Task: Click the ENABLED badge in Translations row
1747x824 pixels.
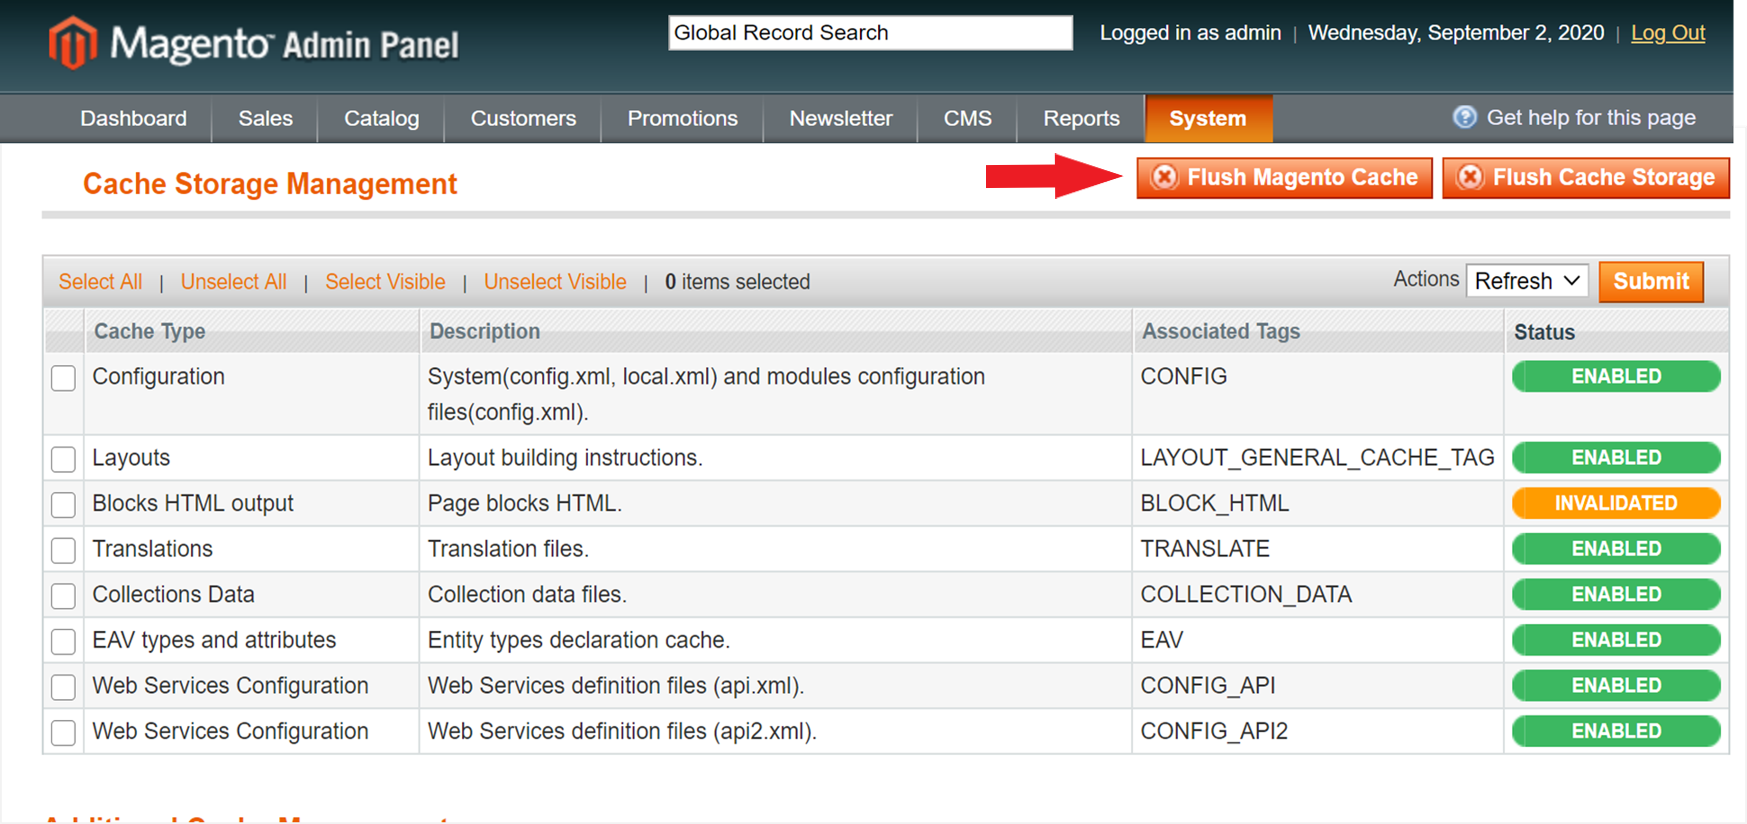Action: [1616, 548]
